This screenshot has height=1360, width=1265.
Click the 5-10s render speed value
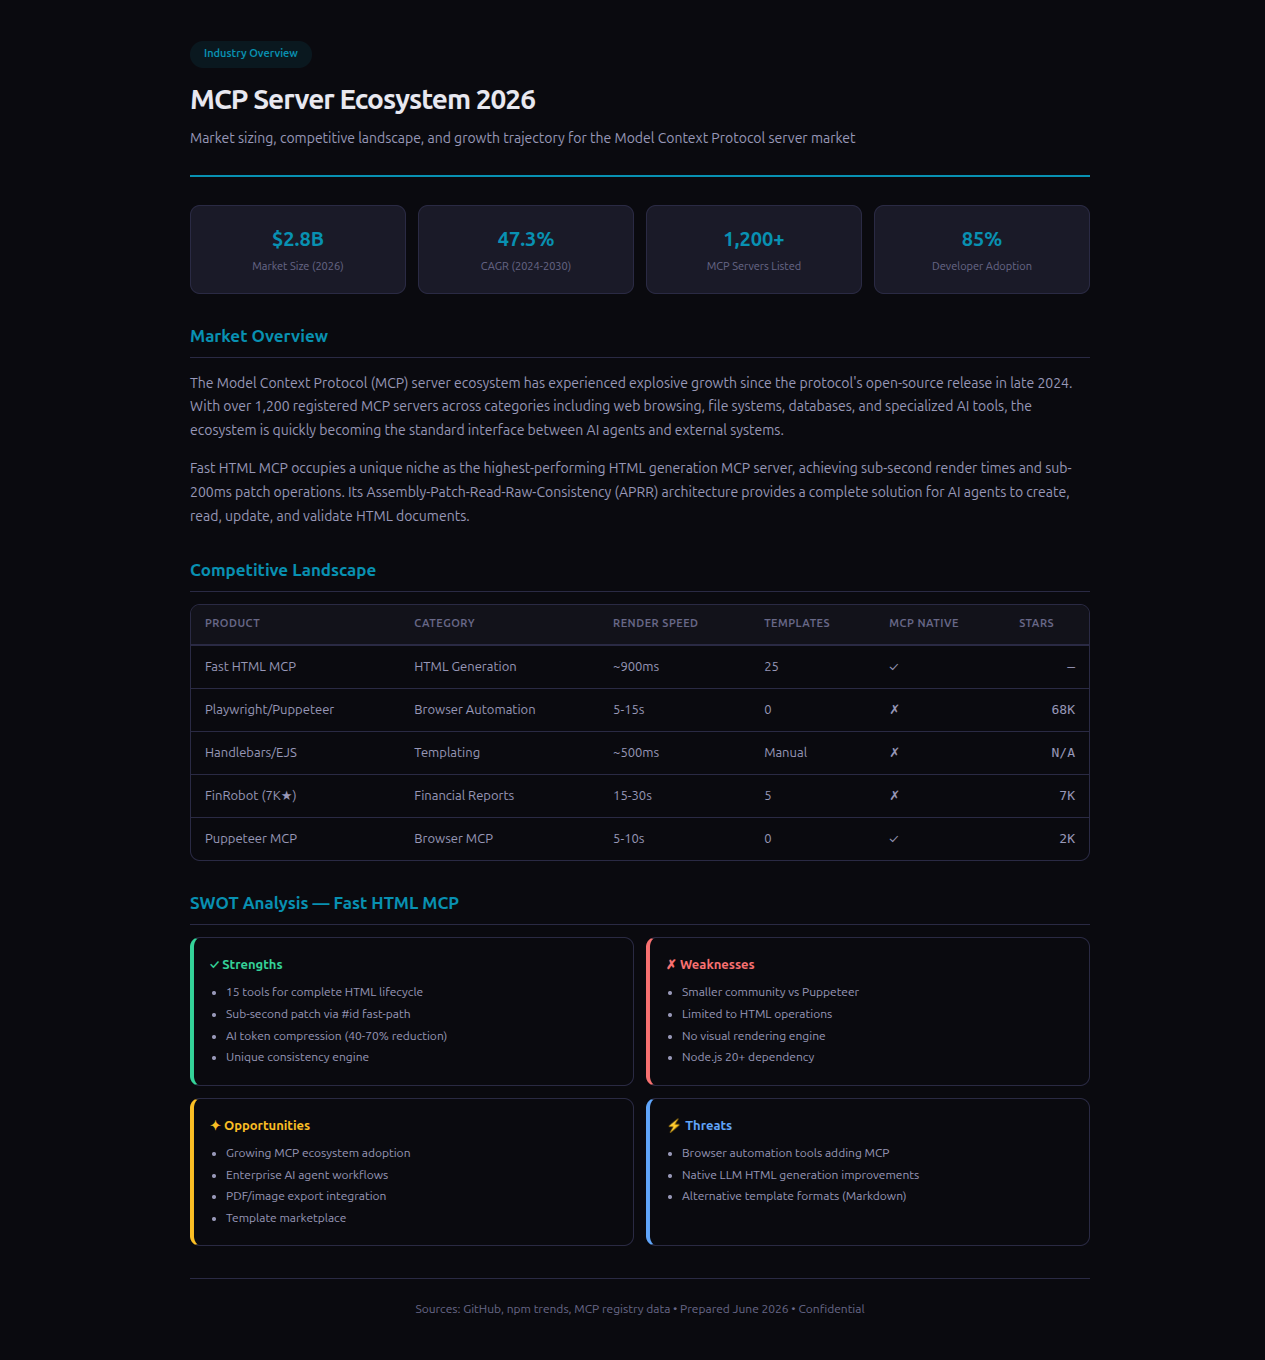tap(629, 839)
